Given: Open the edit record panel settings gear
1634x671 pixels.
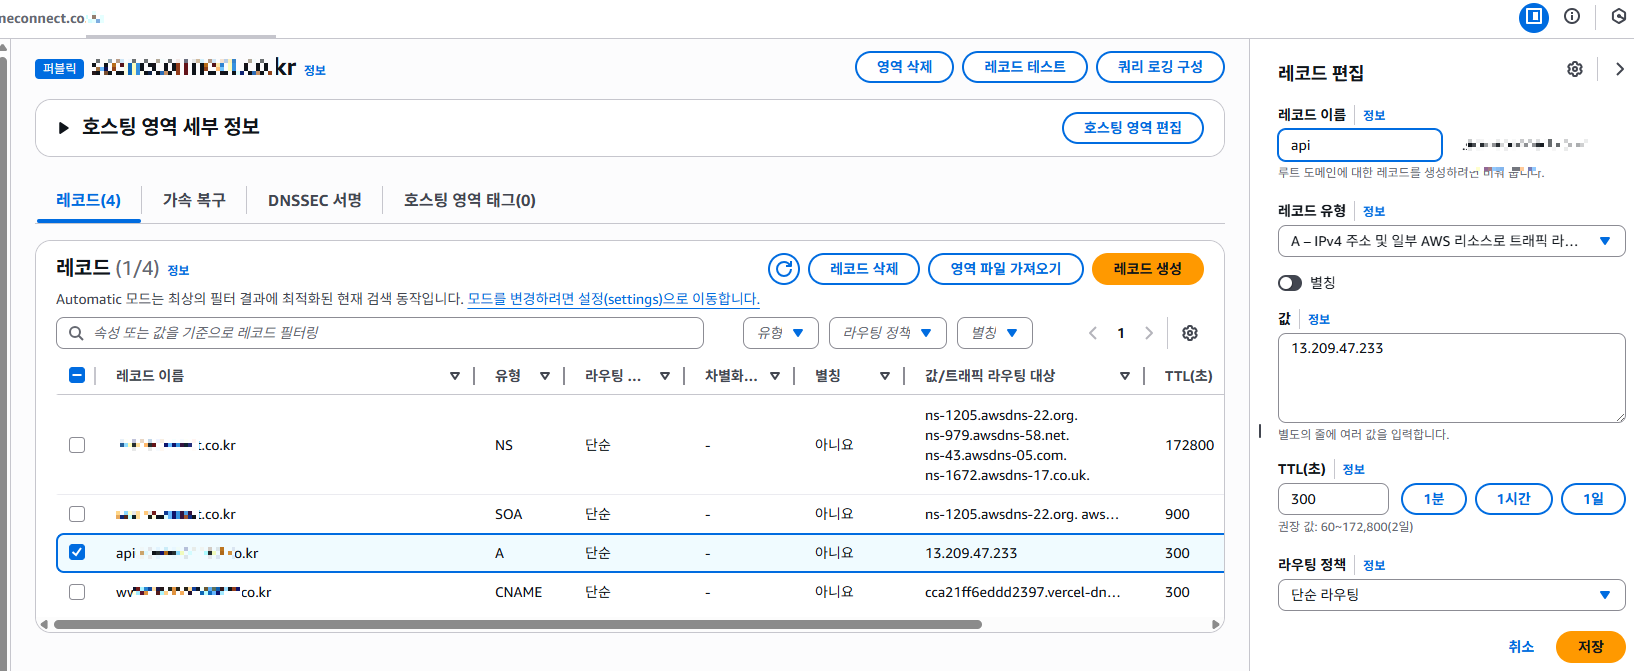Looking at the screenshot, I should 1575,69.
